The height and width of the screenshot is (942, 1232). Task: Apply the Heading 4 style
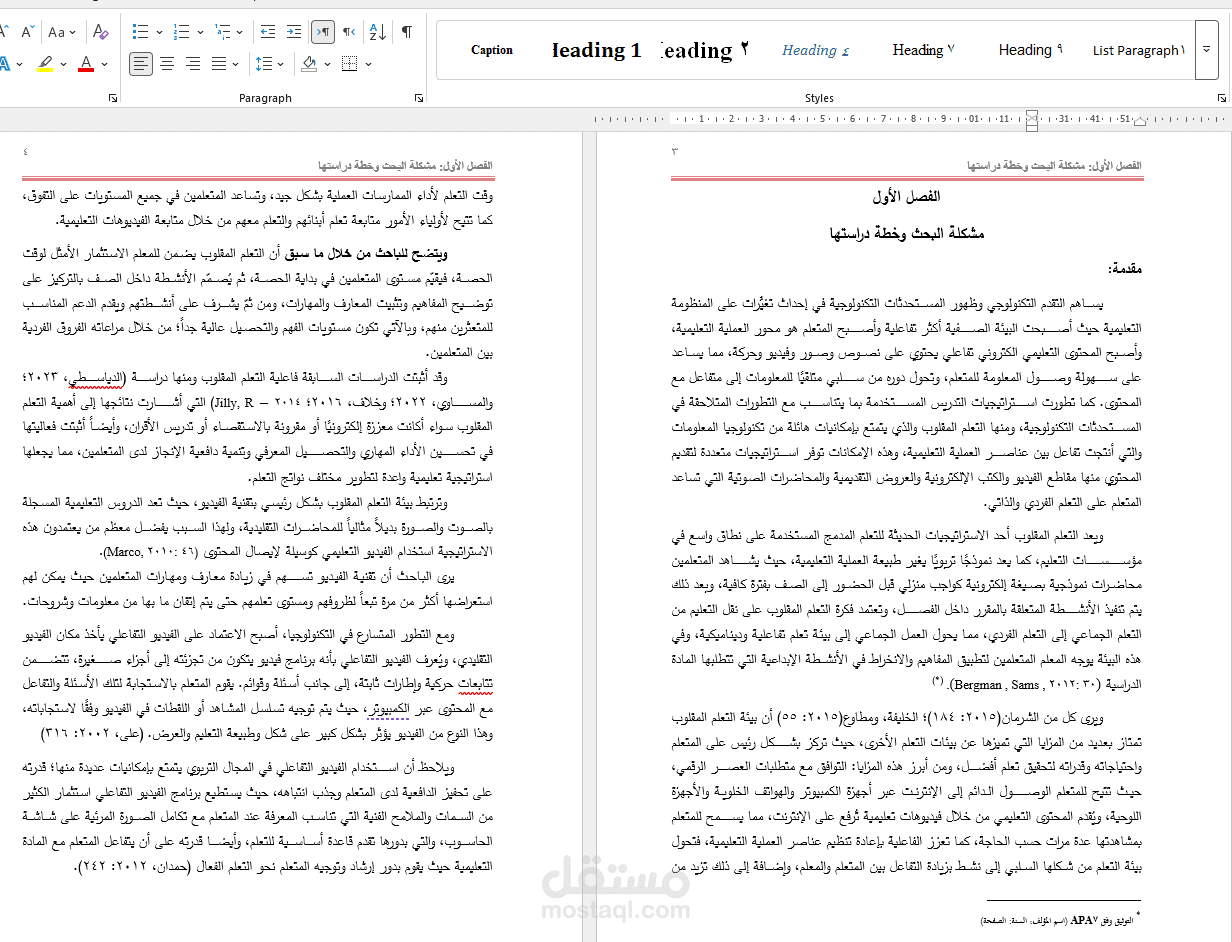815,50
